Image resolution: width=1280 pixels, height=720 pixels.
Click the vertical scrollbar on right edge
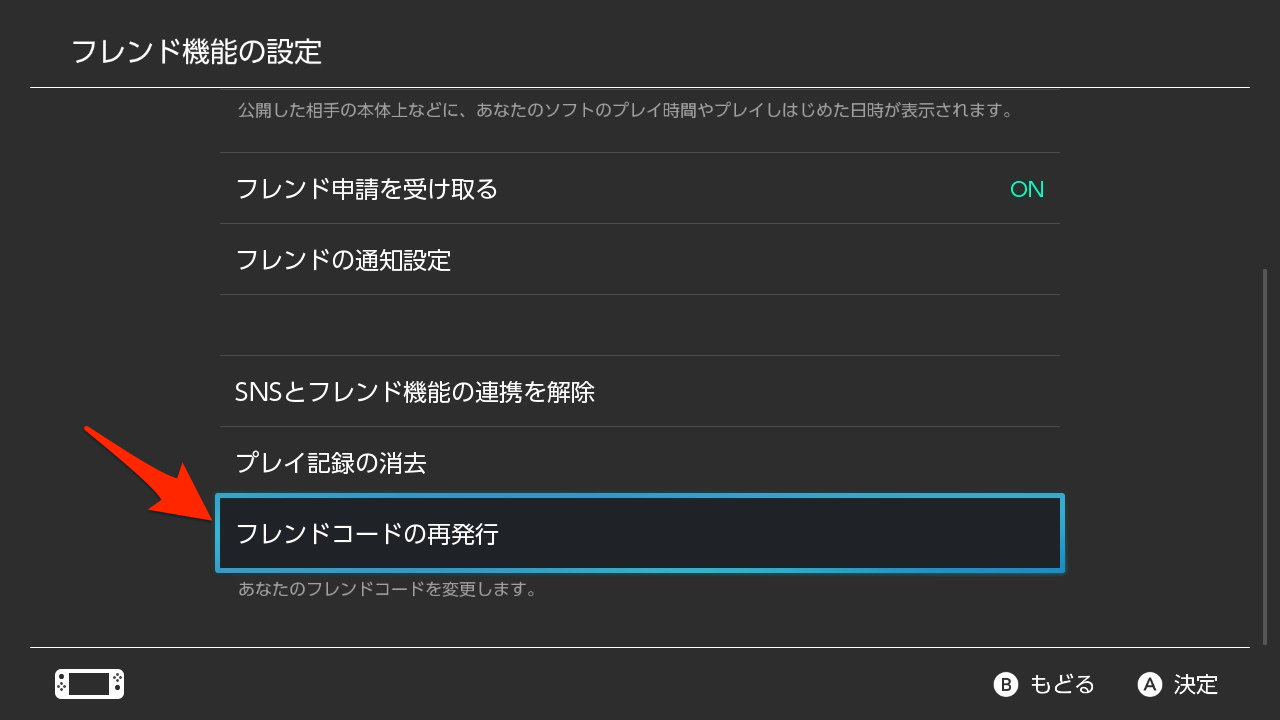[1265, 456]
